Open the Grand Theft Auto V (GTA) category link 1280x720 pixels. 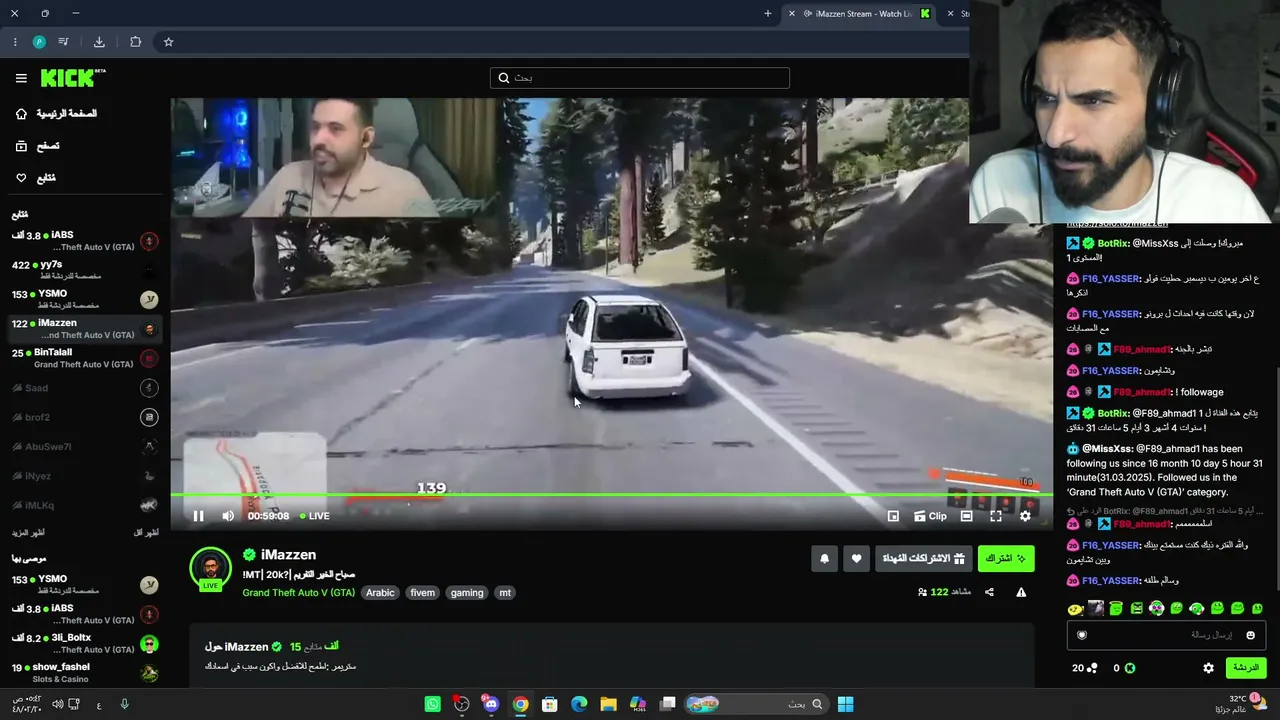[x=298, y=592]
